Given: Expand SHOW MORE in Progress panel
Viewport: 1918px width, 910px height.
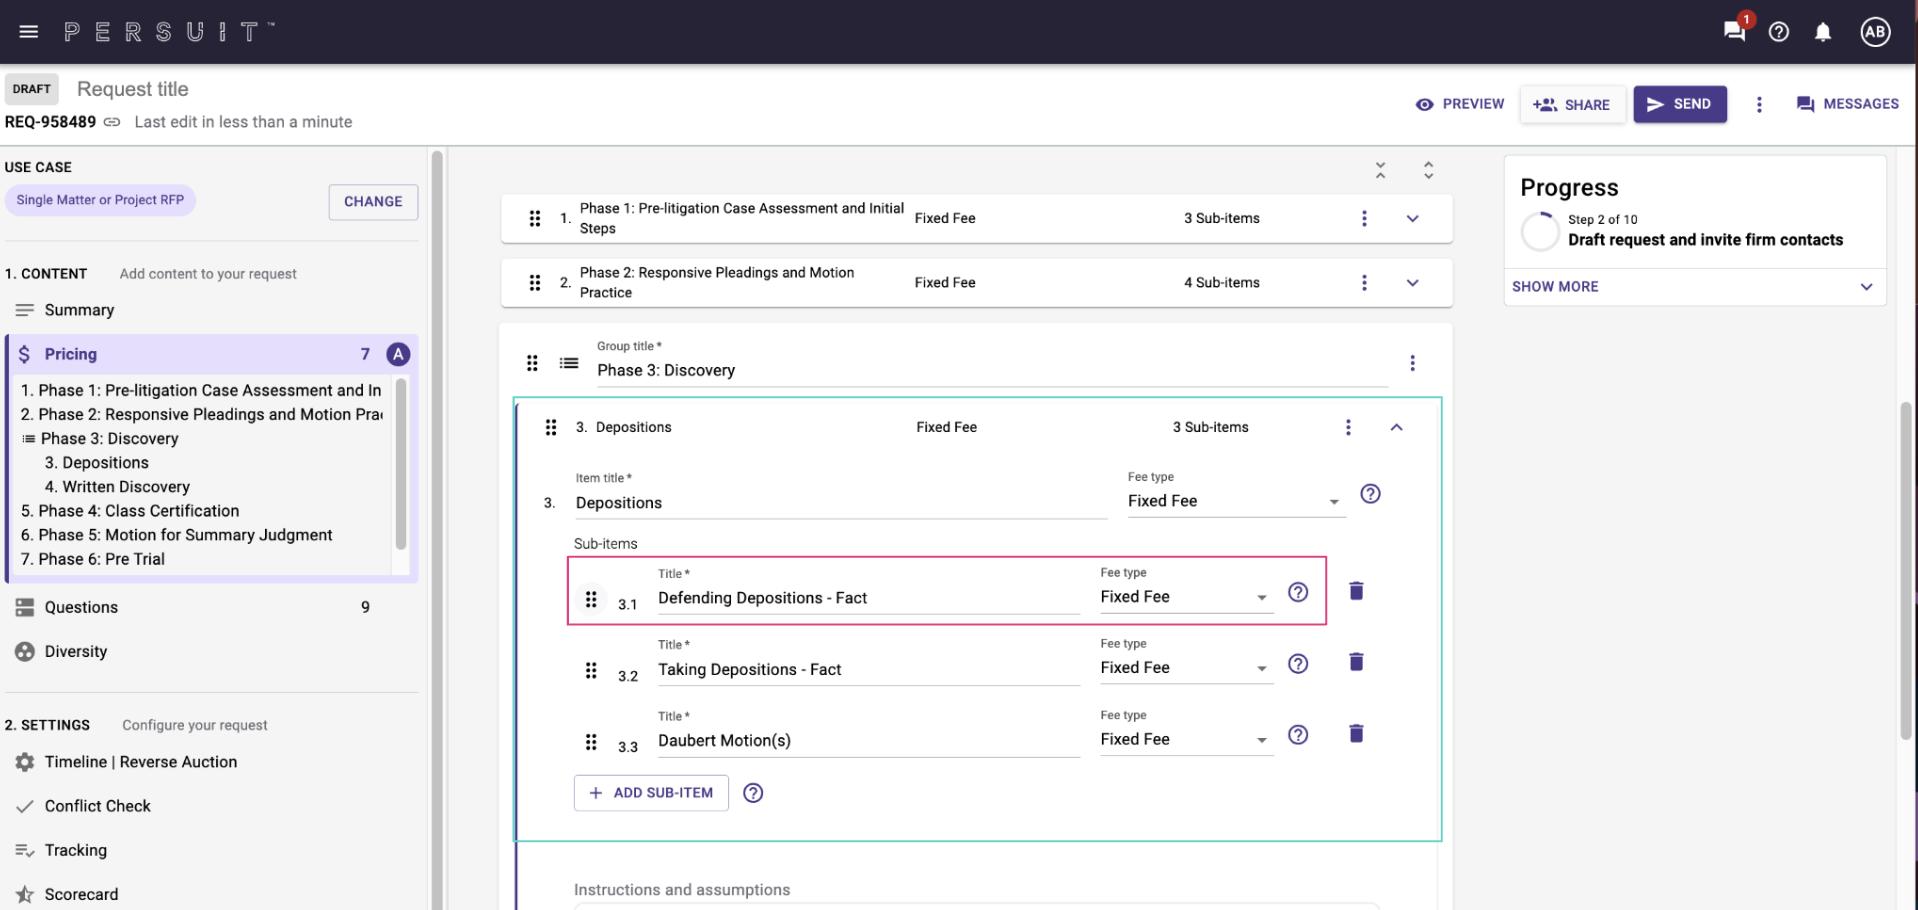Looking at the screenshot, I should [x=1694, y=287].
